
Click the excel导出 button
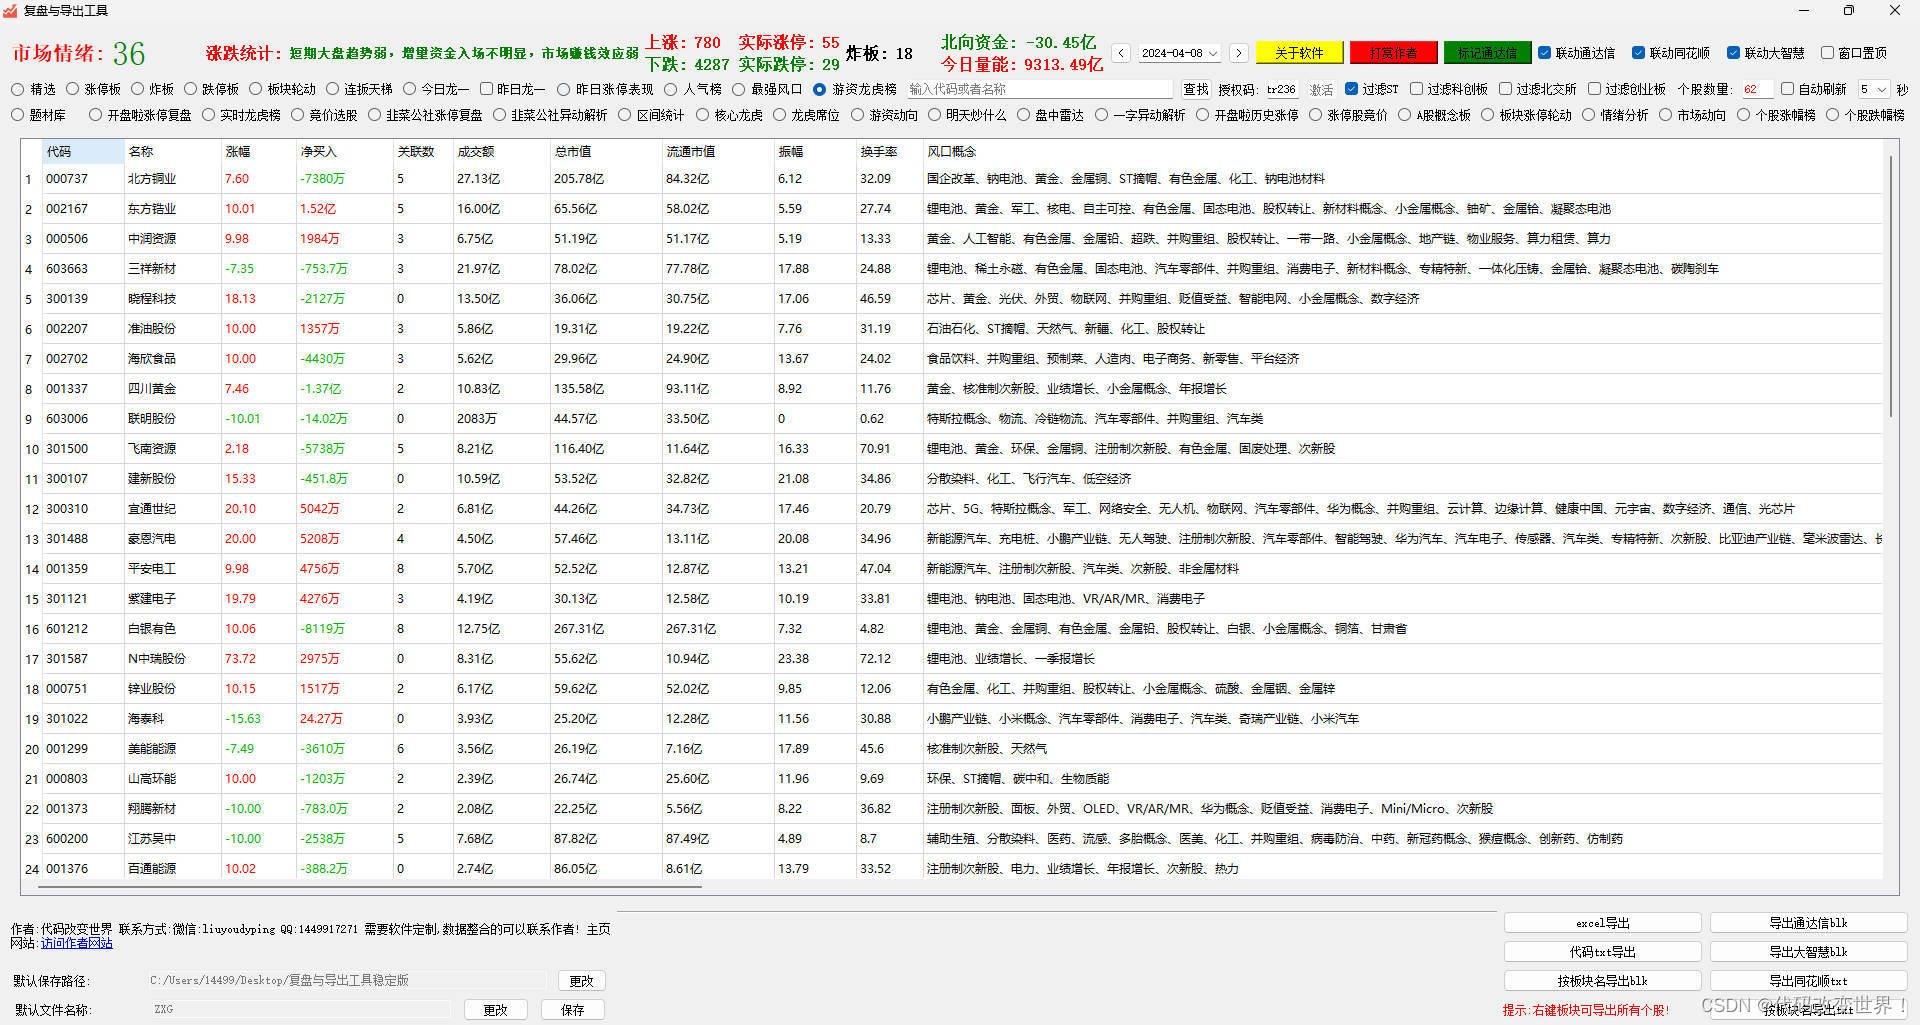click(x=1602, y=923)
